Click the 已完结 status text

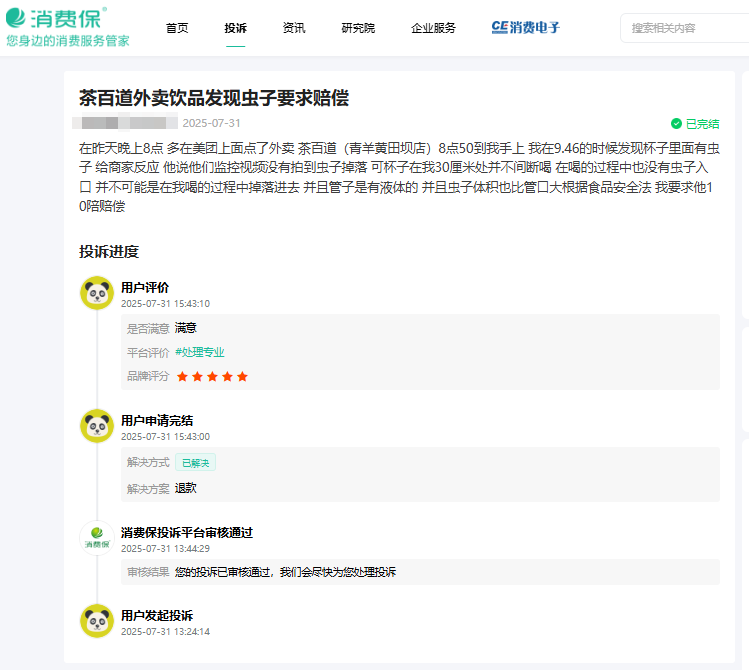point(702,124)
